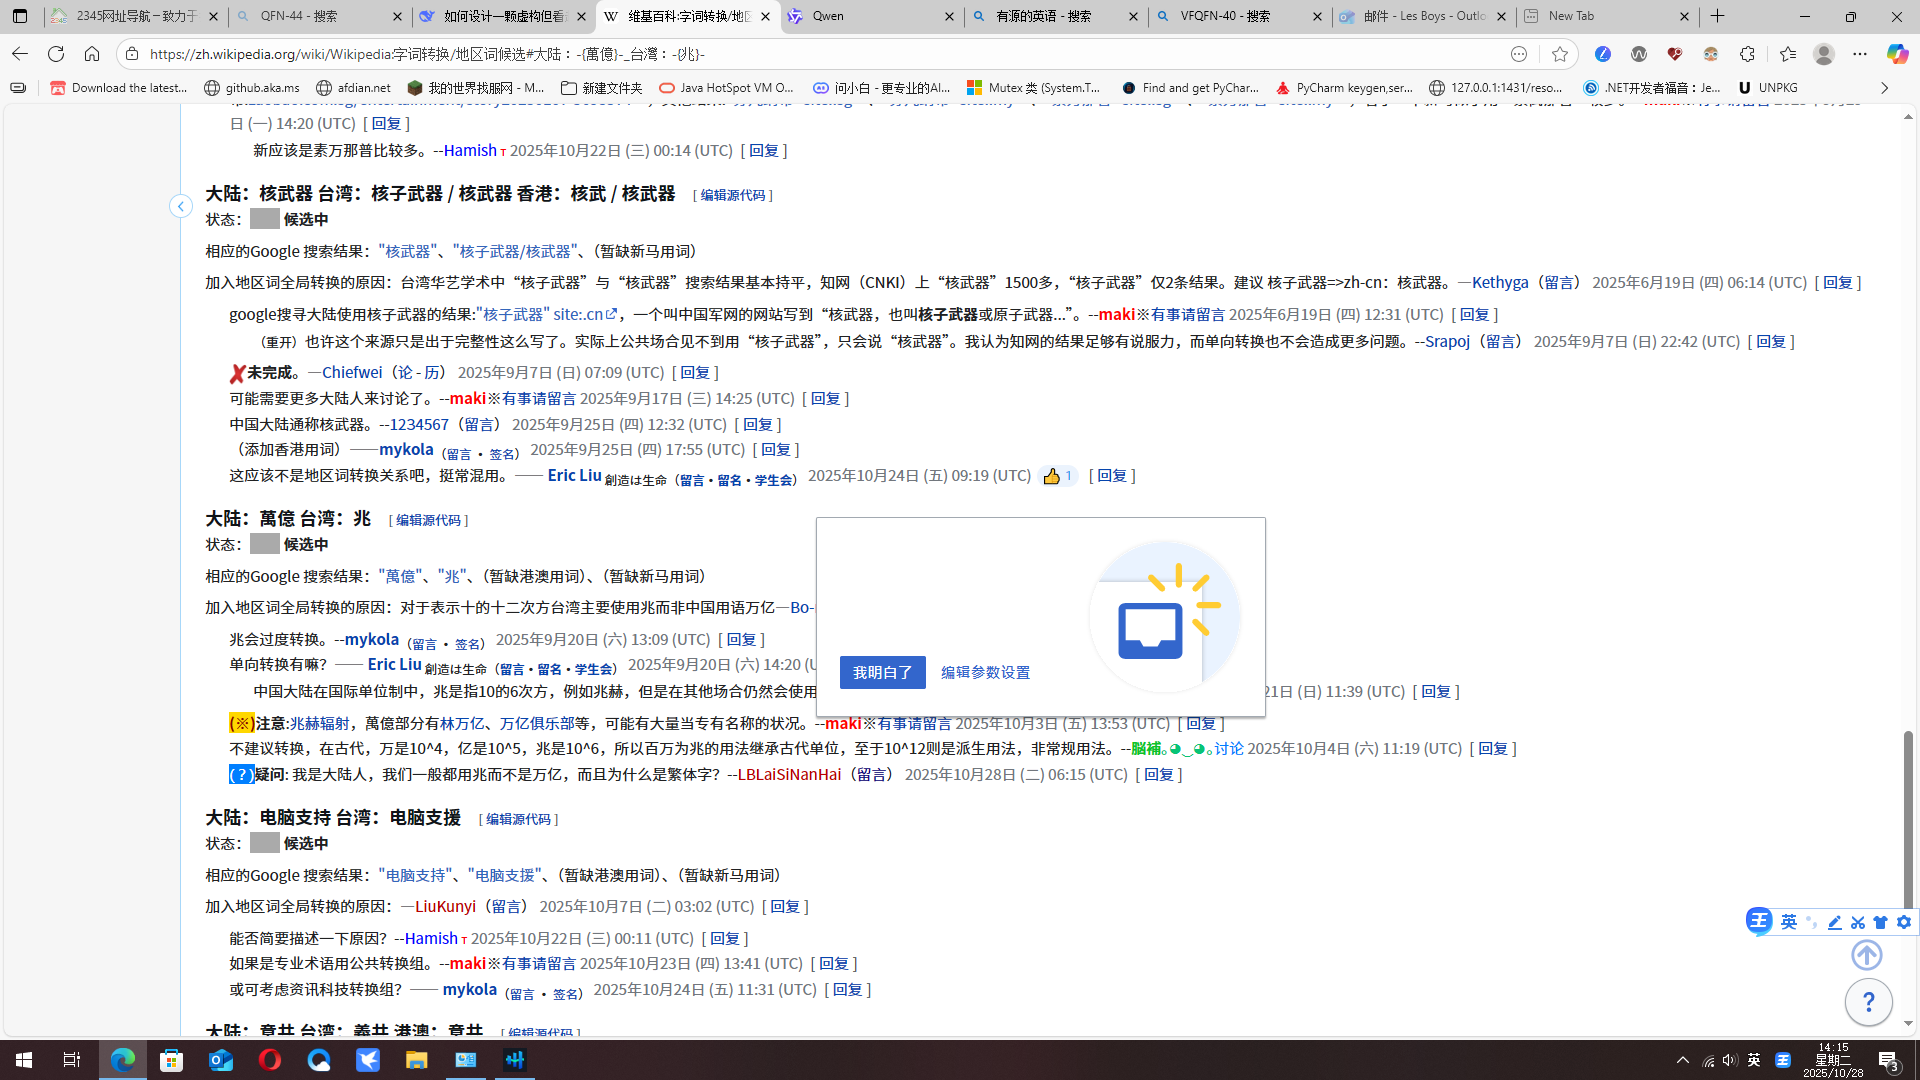This screenshot has height=1080, width=1920.
Task: Collapse the sidebar with left chevron toggle
Action: [181, 206]
